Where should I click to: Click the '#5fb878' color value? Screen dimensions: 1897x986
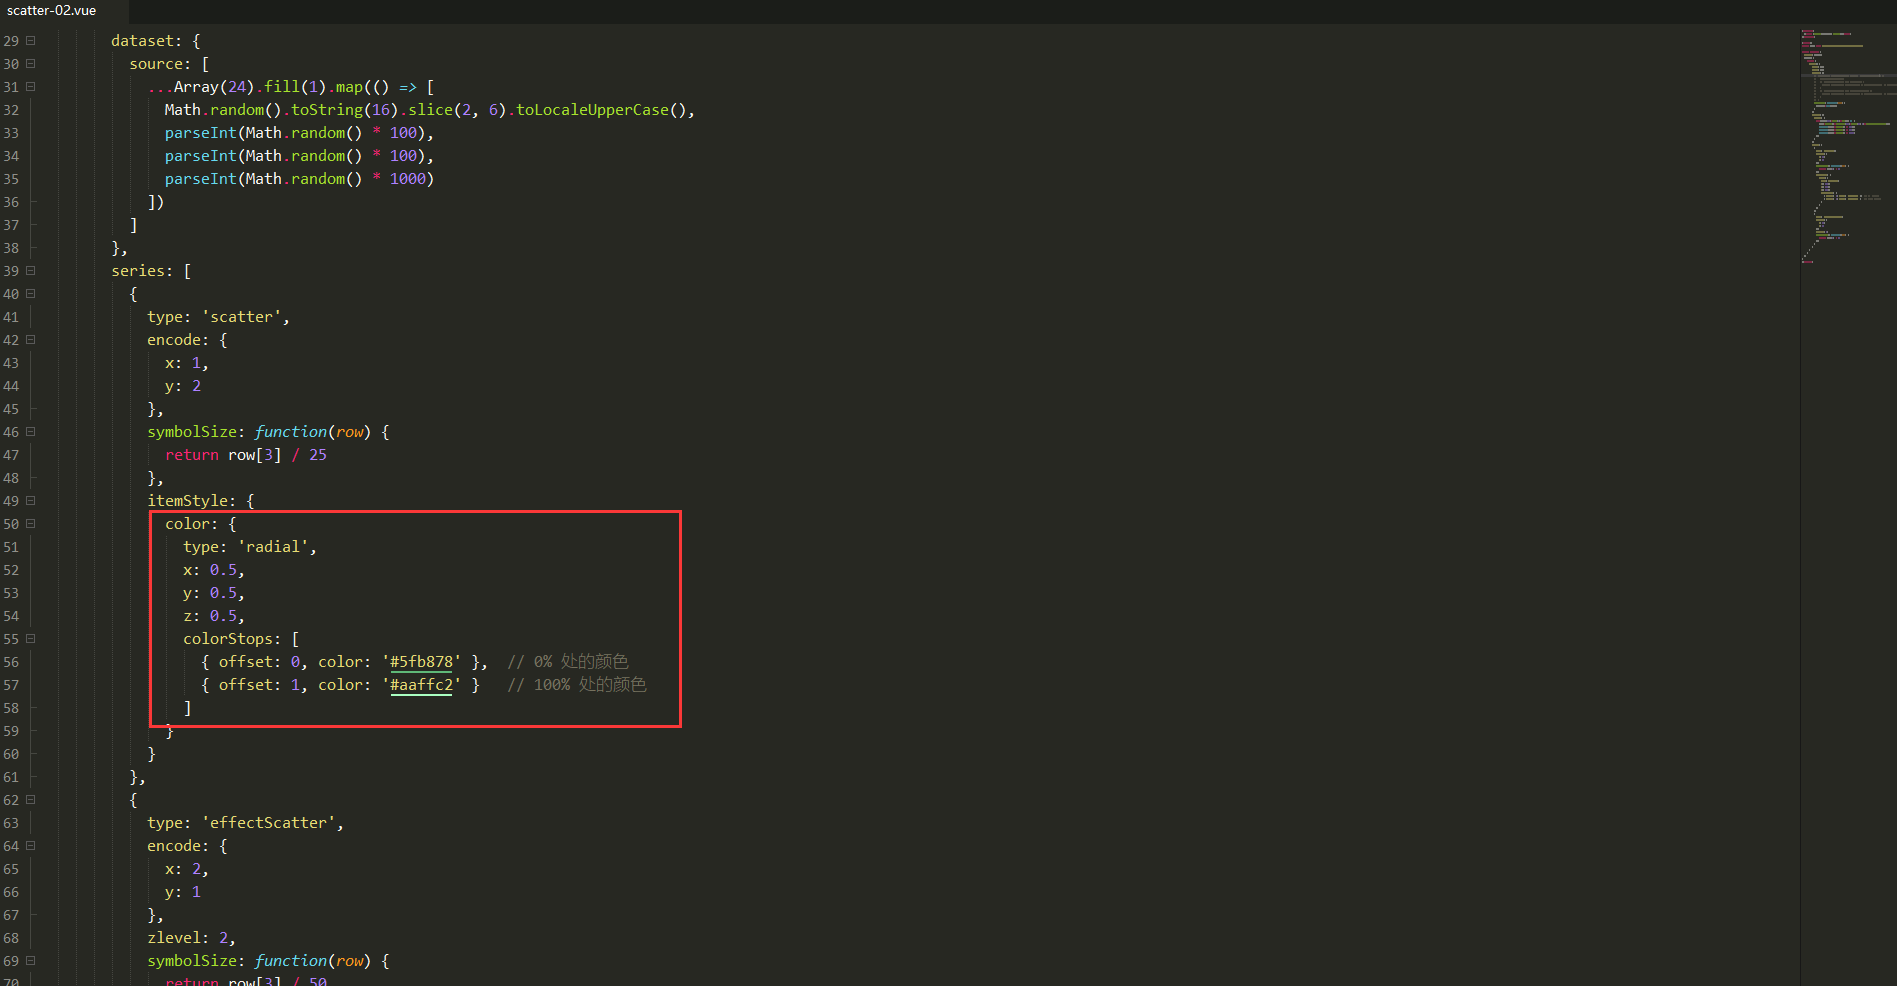click(x=421, y=662)
